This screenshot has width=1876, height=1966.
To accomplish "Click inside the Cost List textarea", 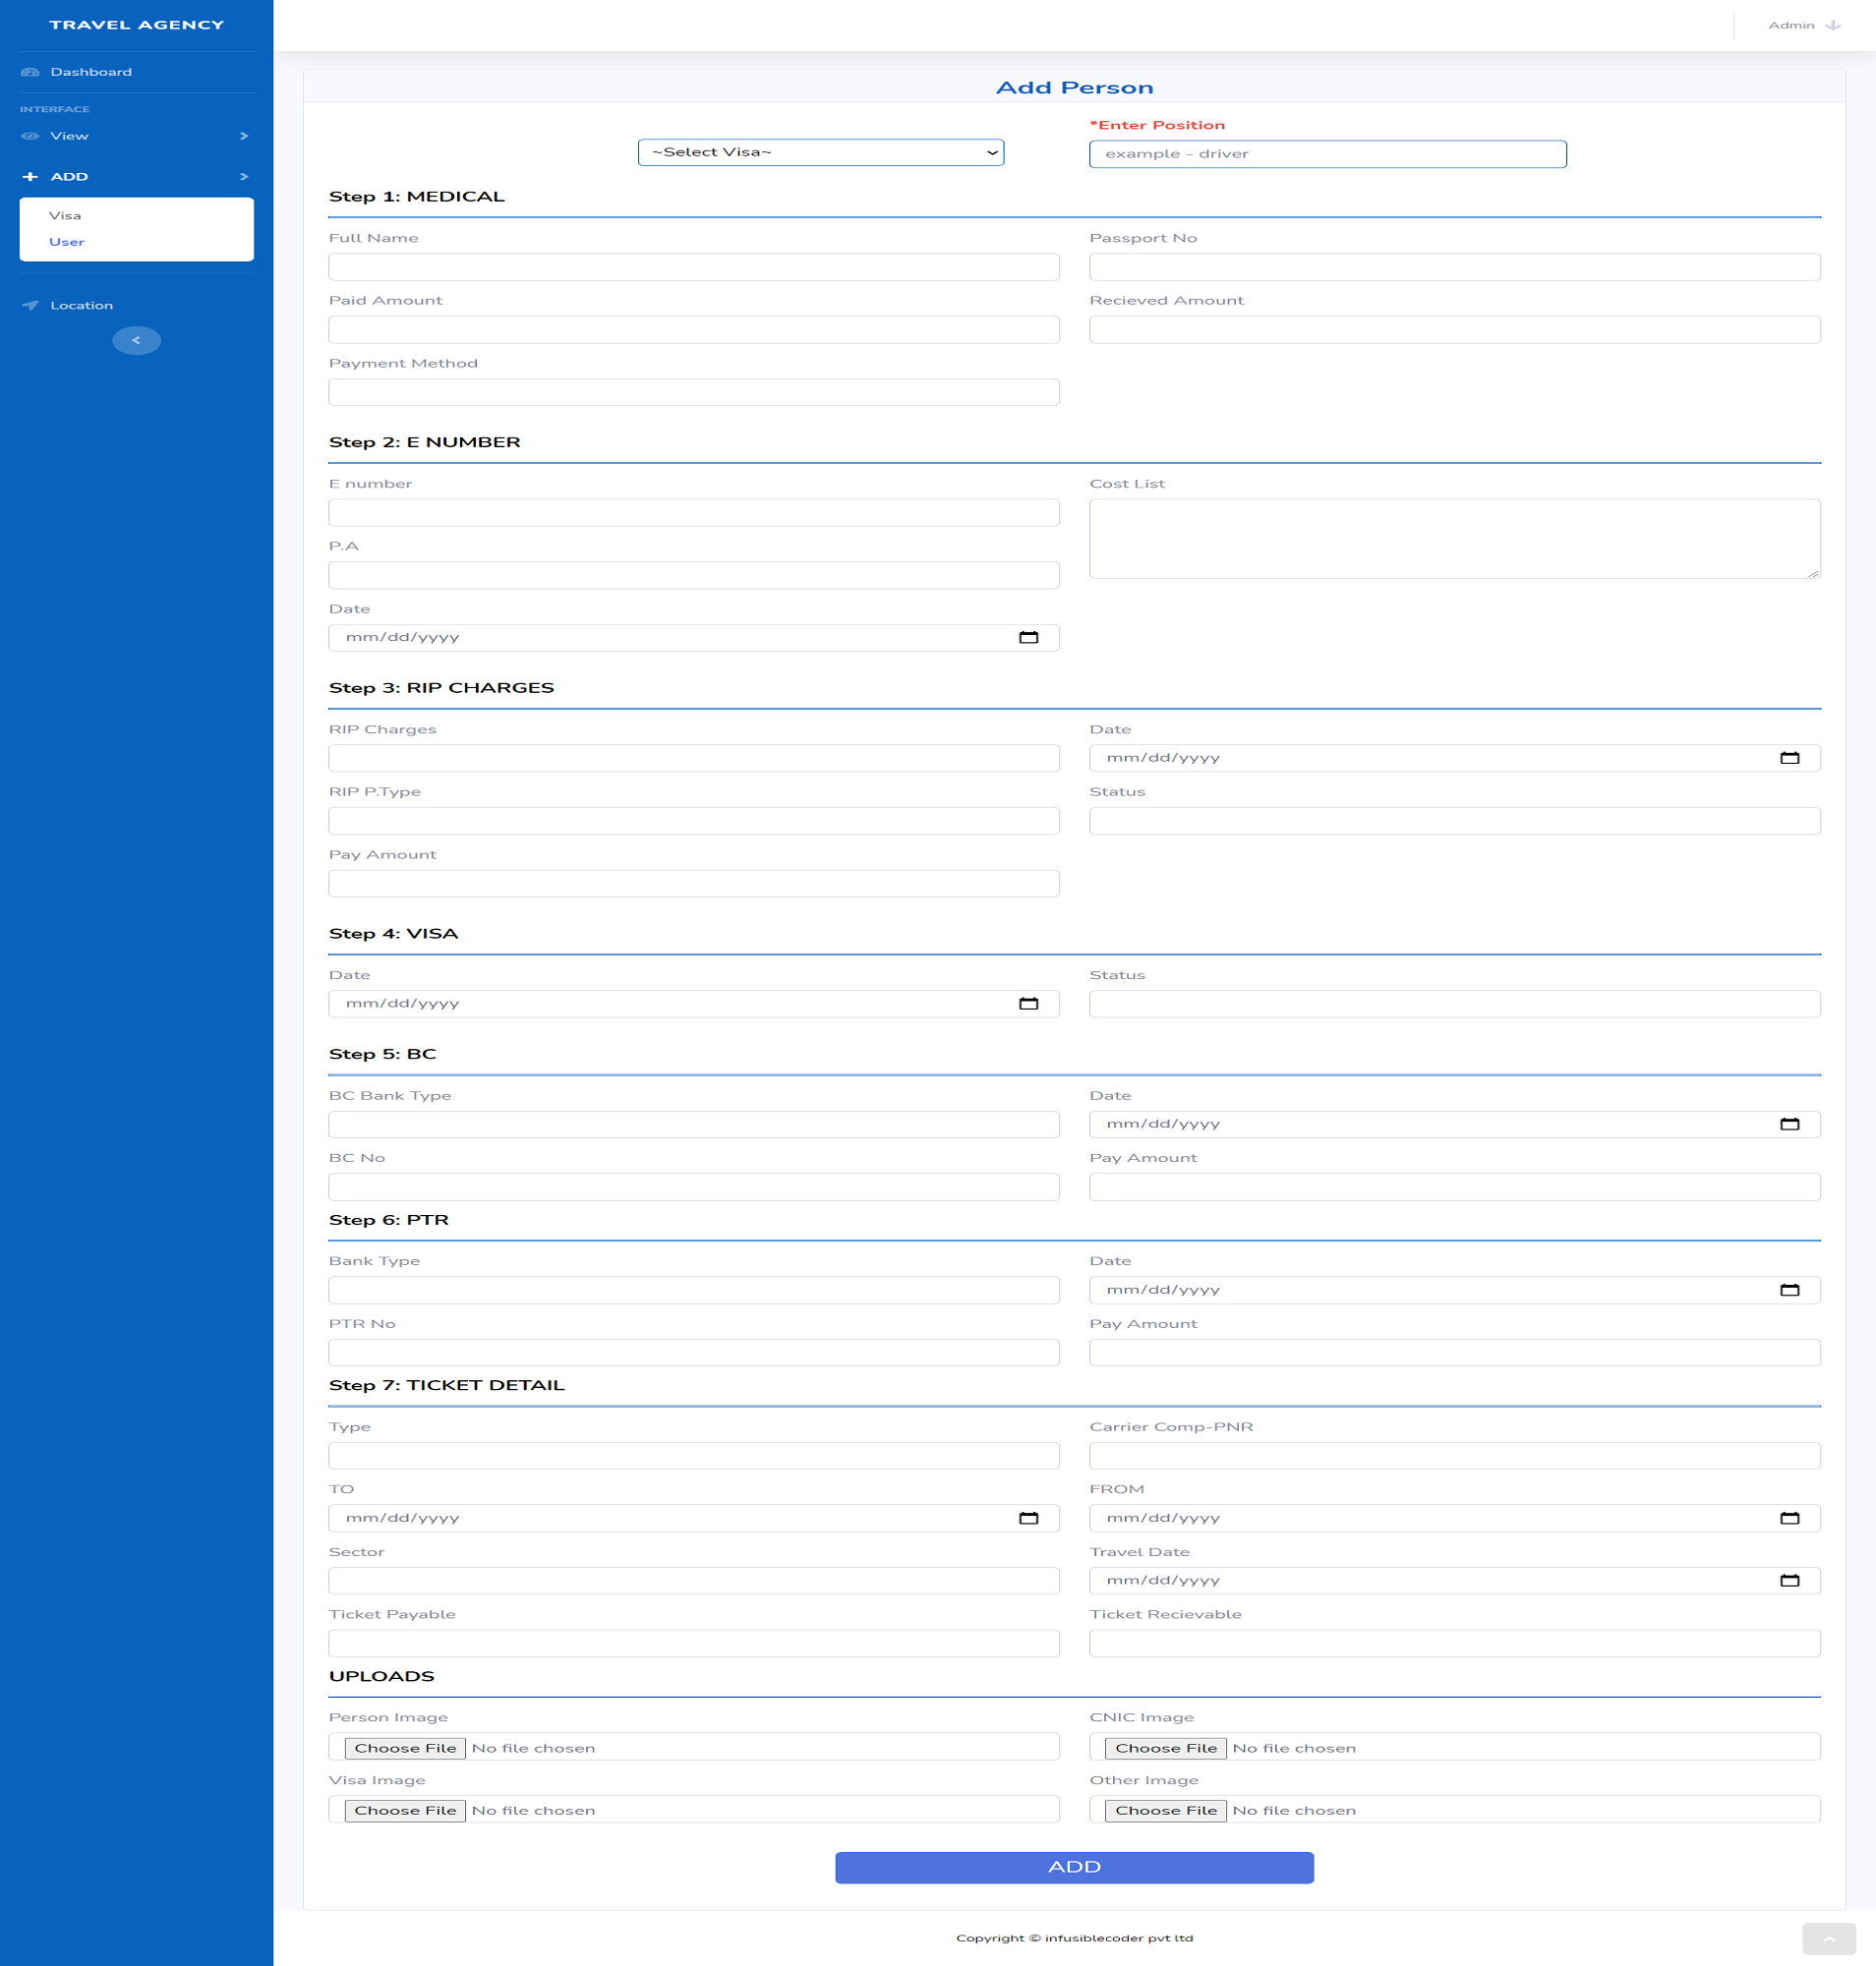I will click(x=1454, y=539).
